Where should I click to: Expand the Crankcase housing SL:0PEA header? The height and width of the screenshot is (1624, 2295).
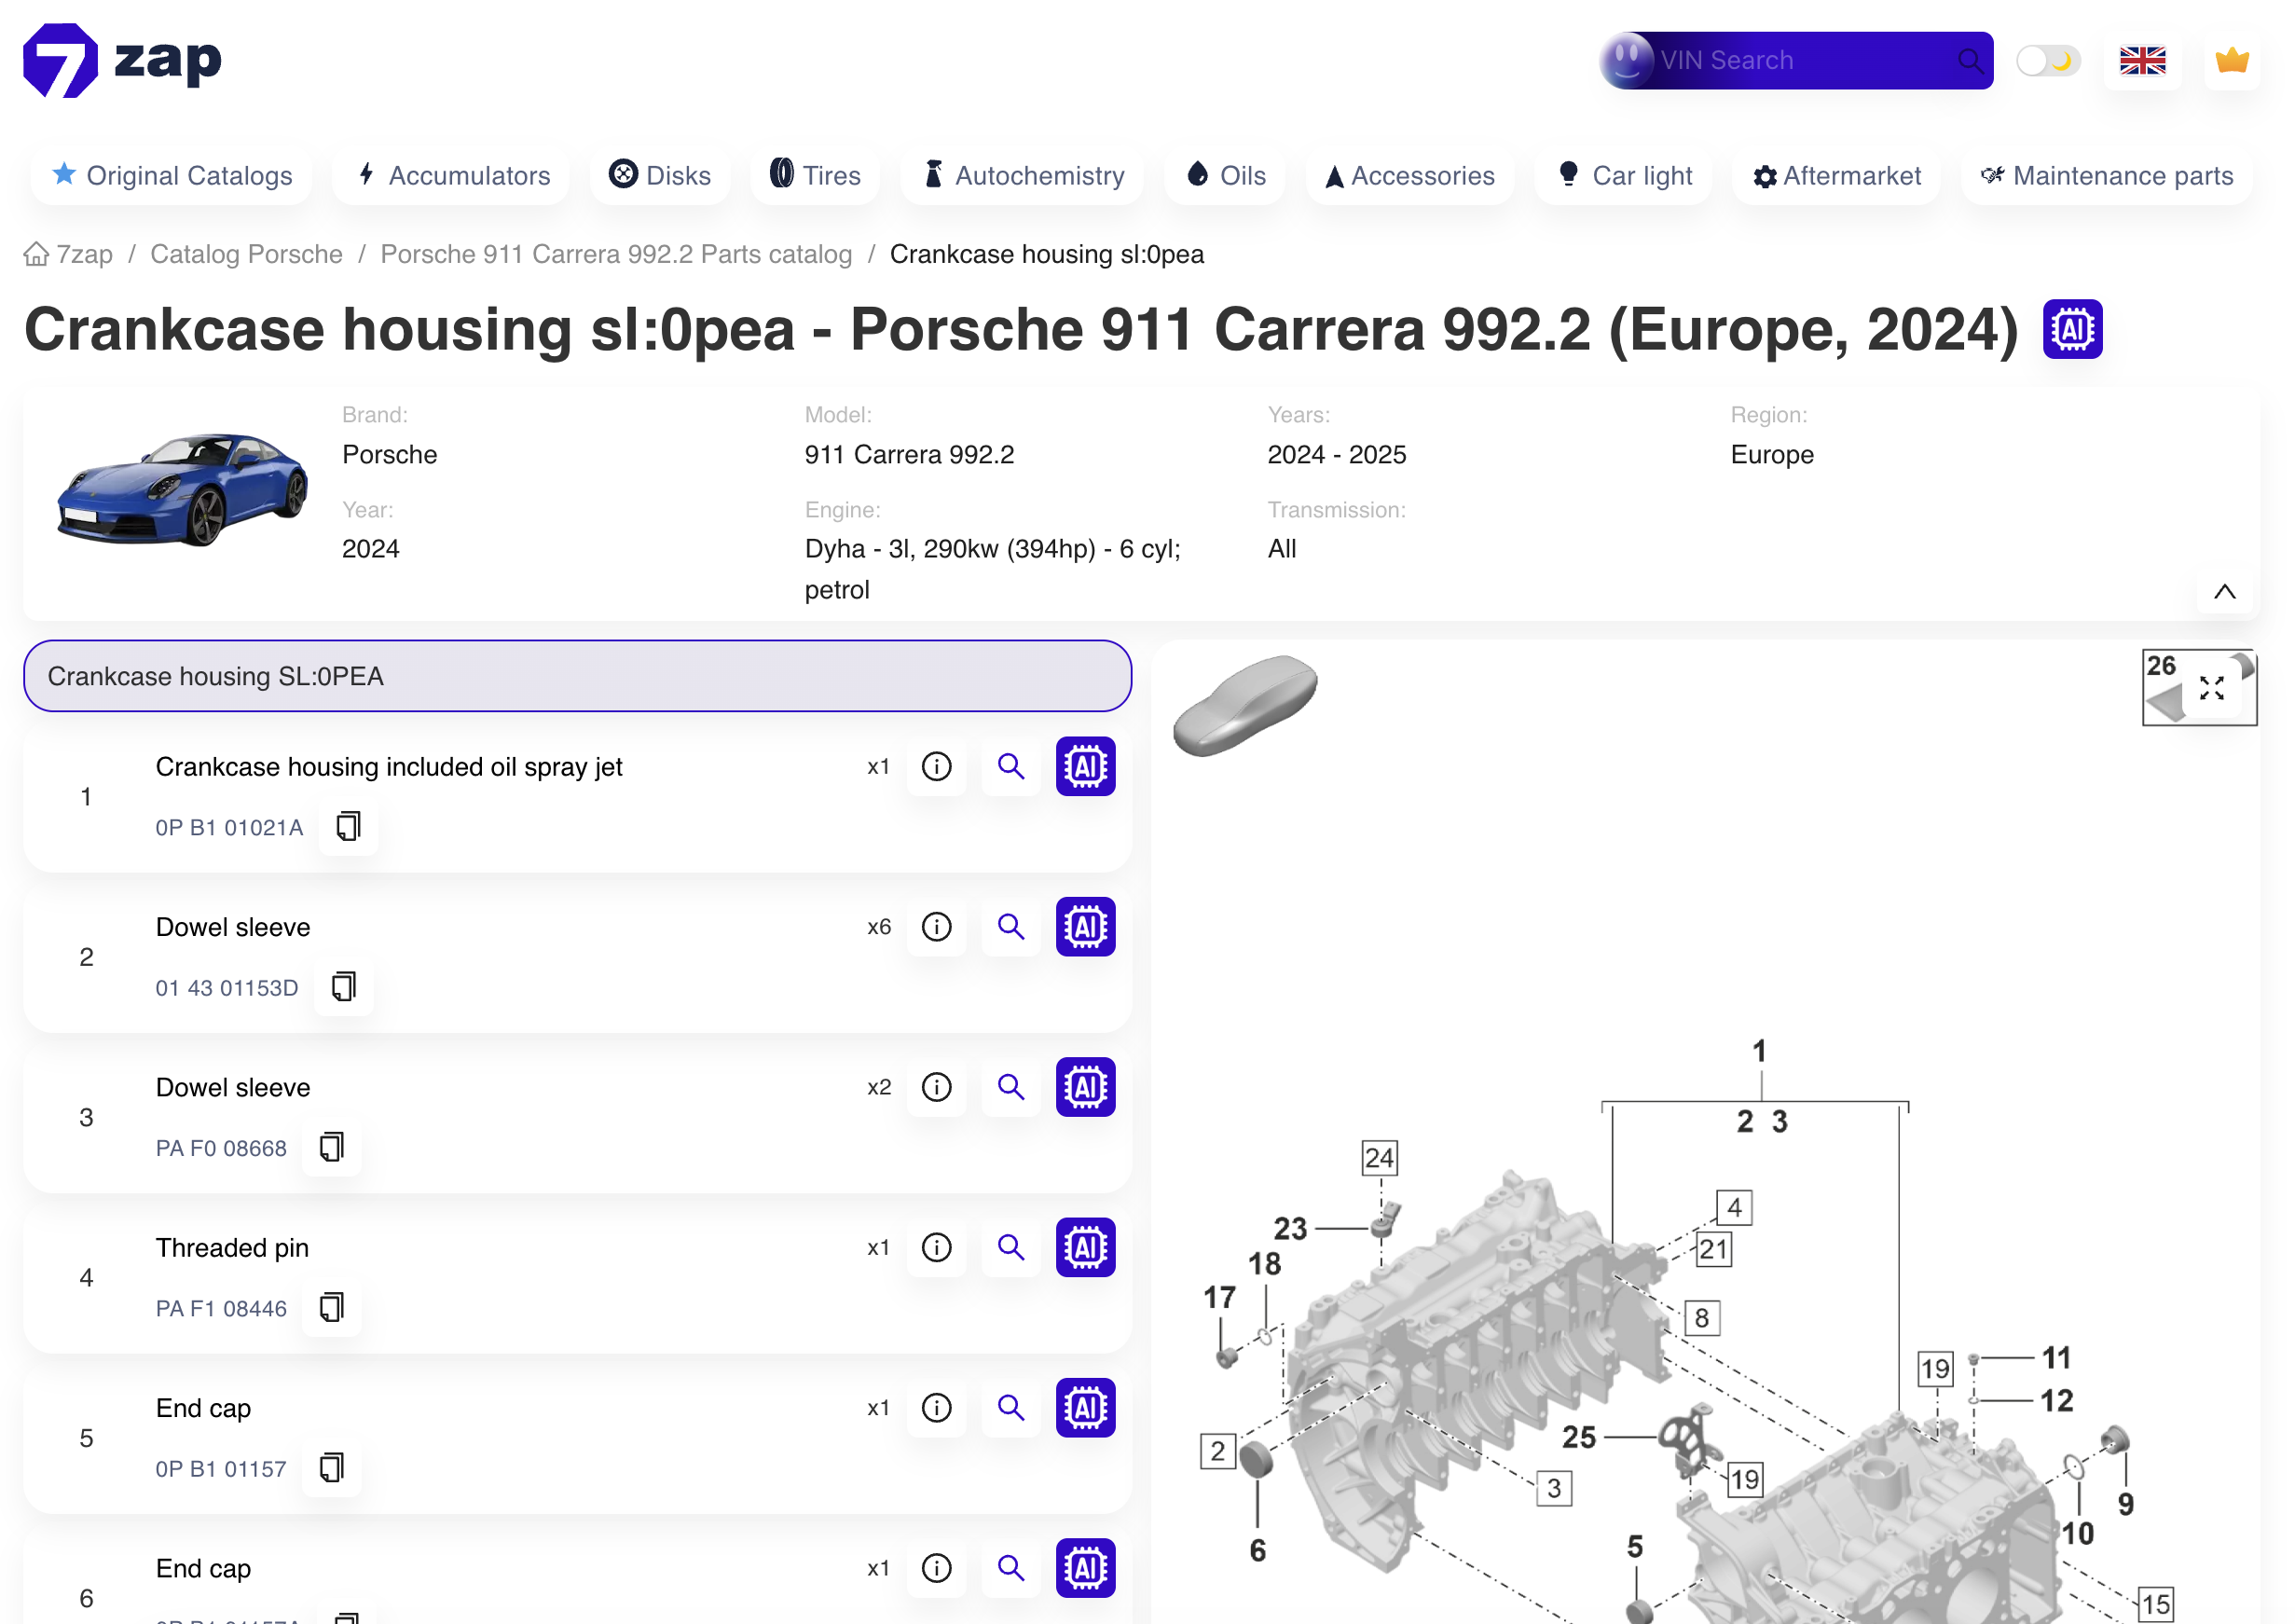(x=577, y=676)
